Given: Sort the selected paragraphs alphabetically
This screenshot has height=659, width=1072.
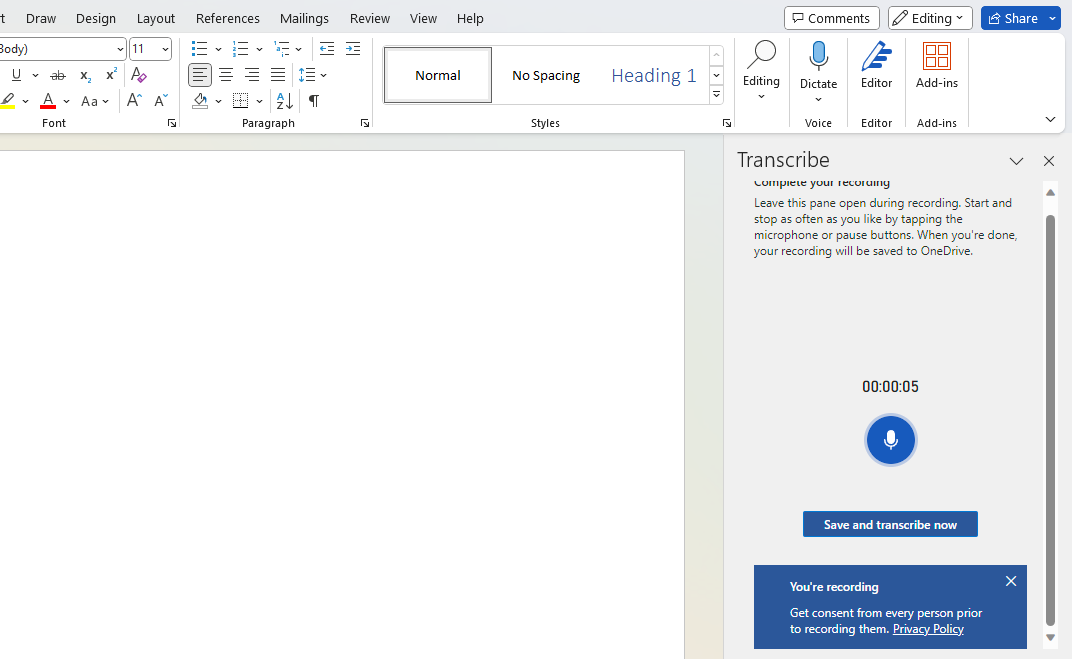Looking at the screenshot, I should tap(285, 101).
